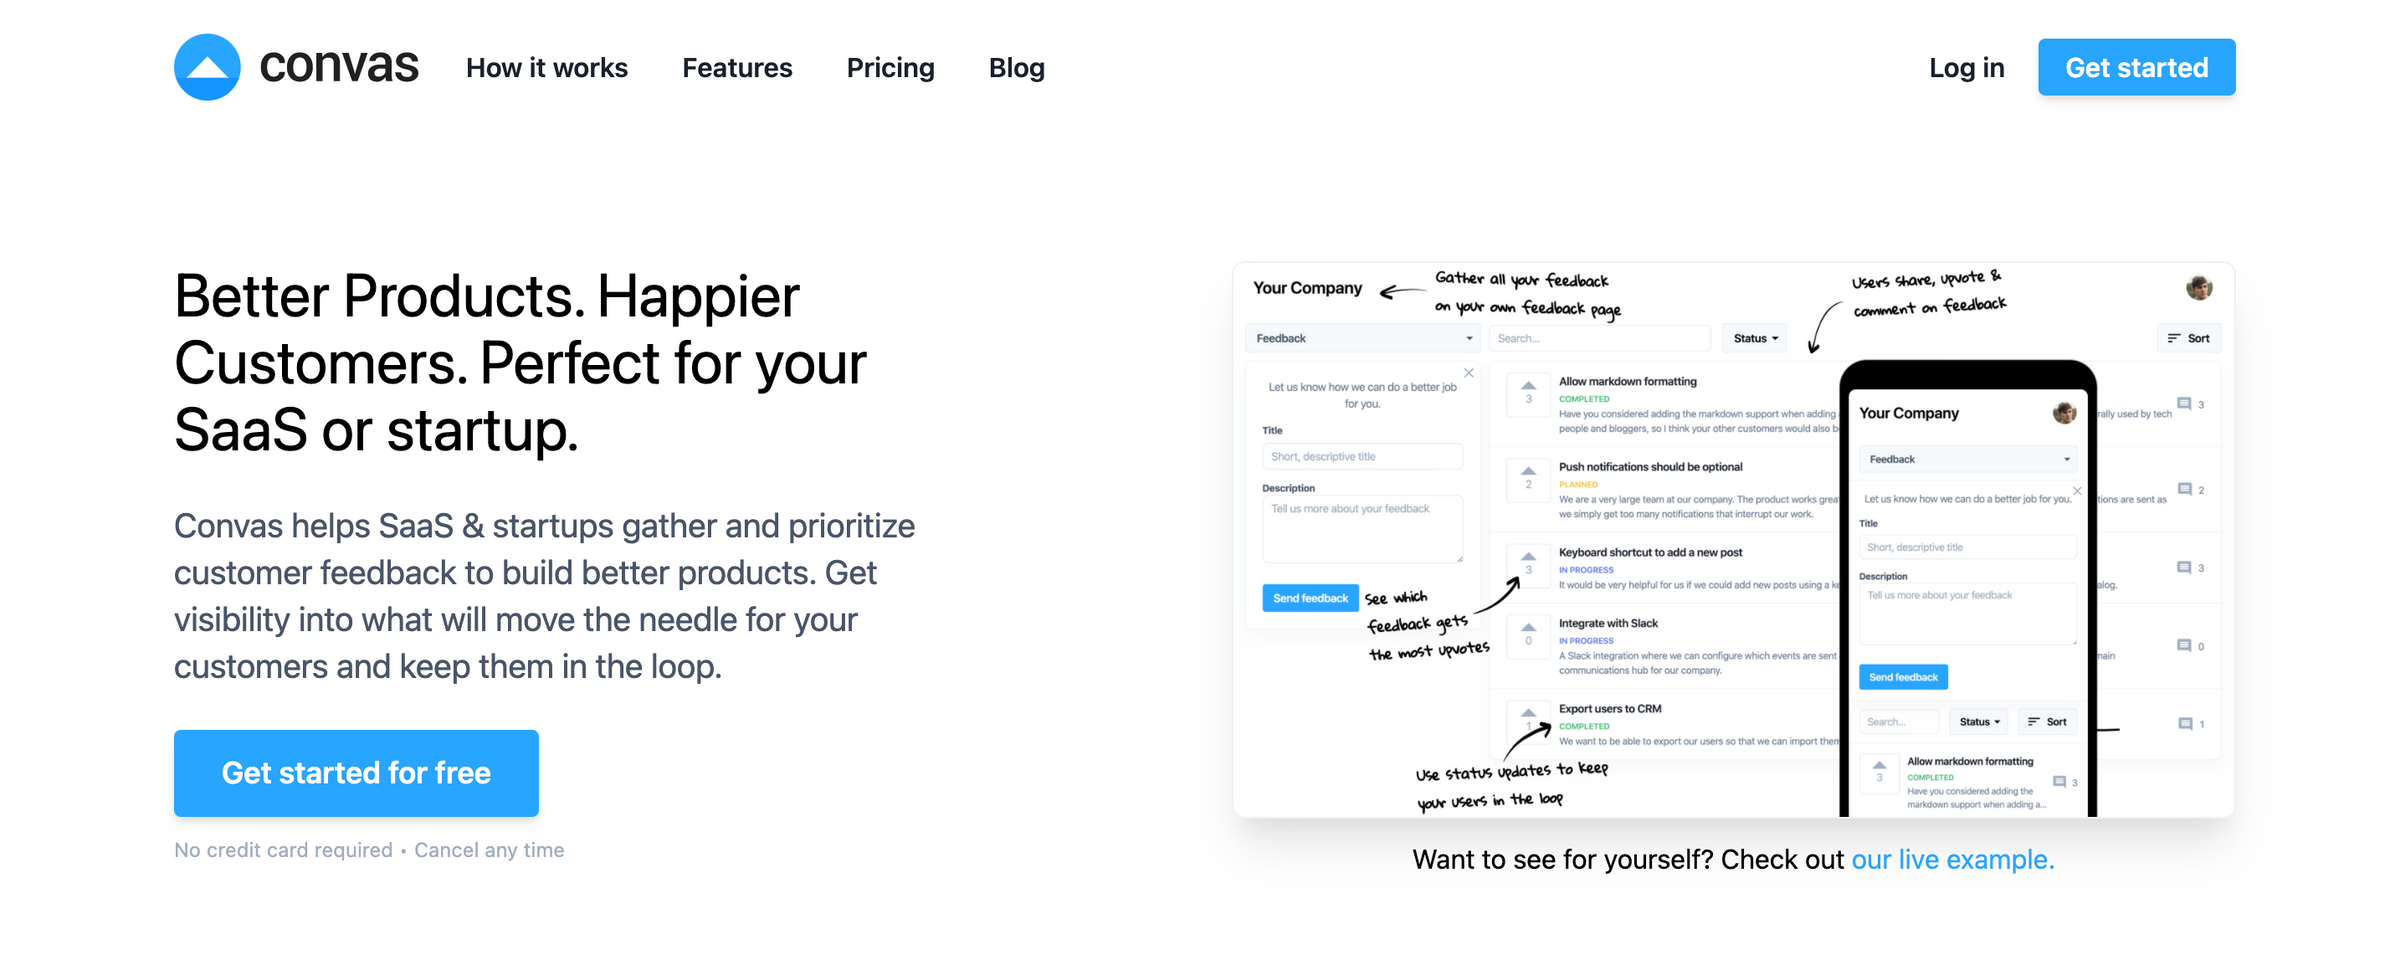The height and width of the screenshot is (966, 2400).
Task: Click the Send feedback button
Action: click(x=1310, y=597)
